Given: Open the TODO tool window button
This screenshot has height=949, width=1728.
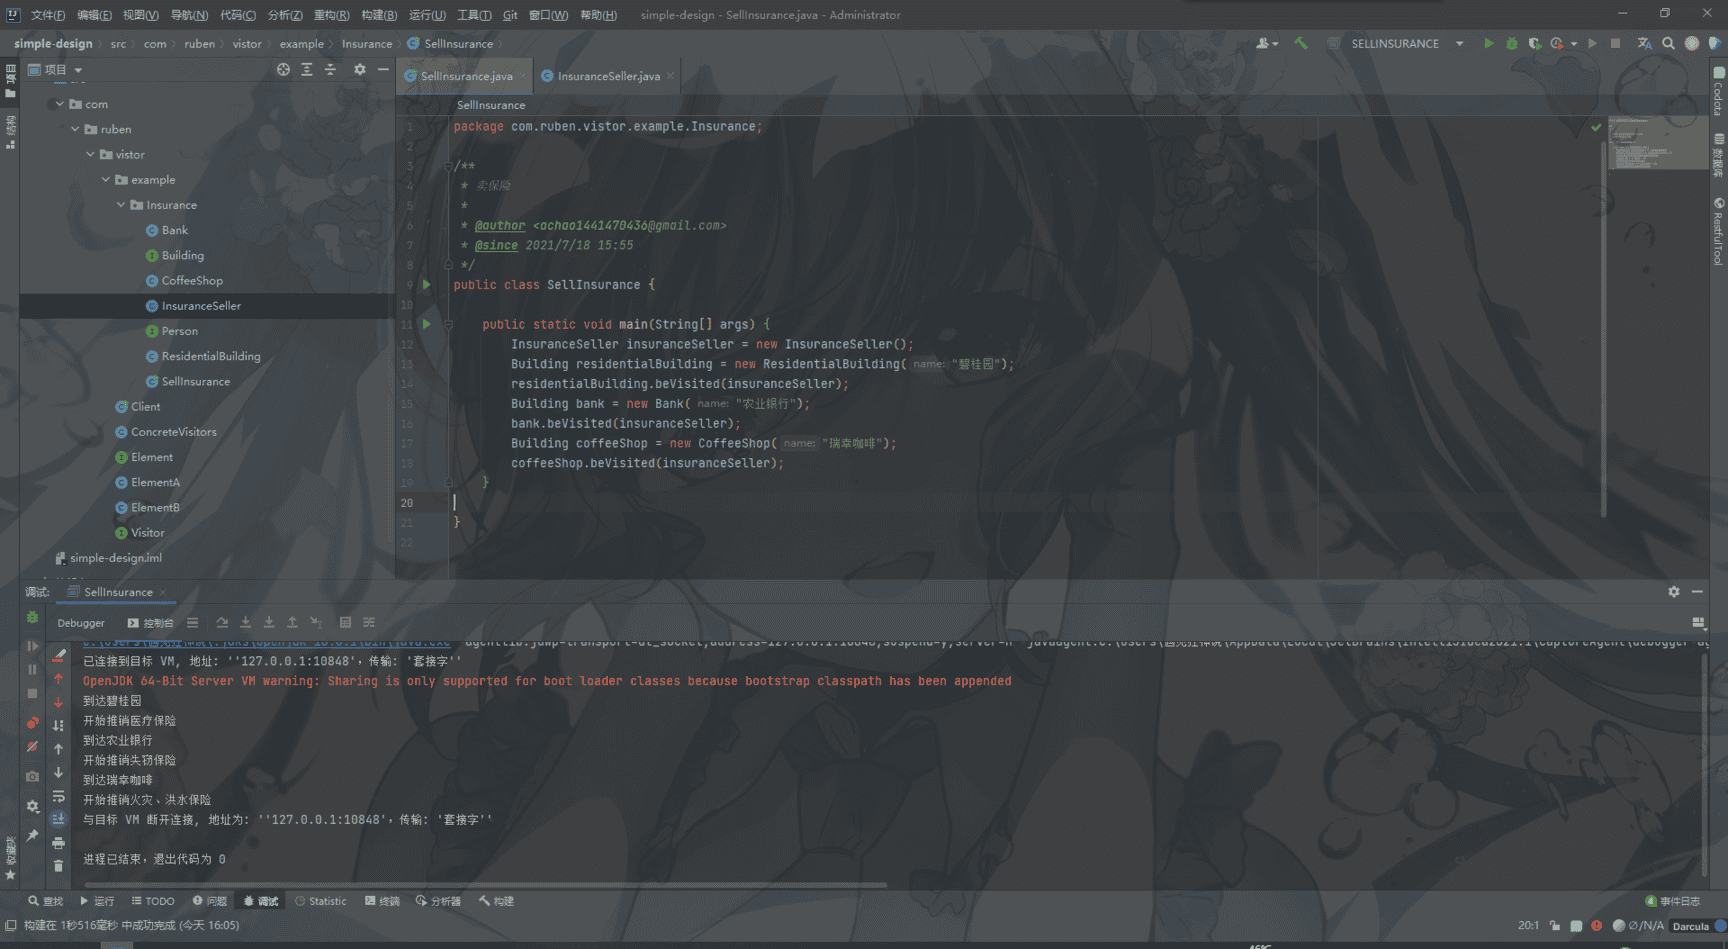Looking at the screenshot, I should tap(153, 901).
